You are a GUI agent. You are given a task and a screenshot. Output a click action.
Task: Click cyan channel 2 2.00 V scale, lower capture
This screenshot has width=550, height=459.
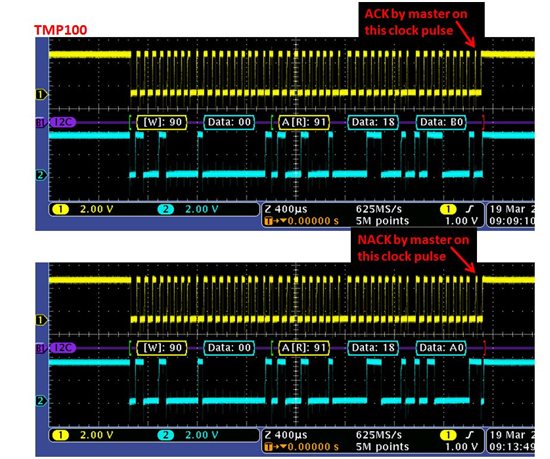(x=202, y=435)
